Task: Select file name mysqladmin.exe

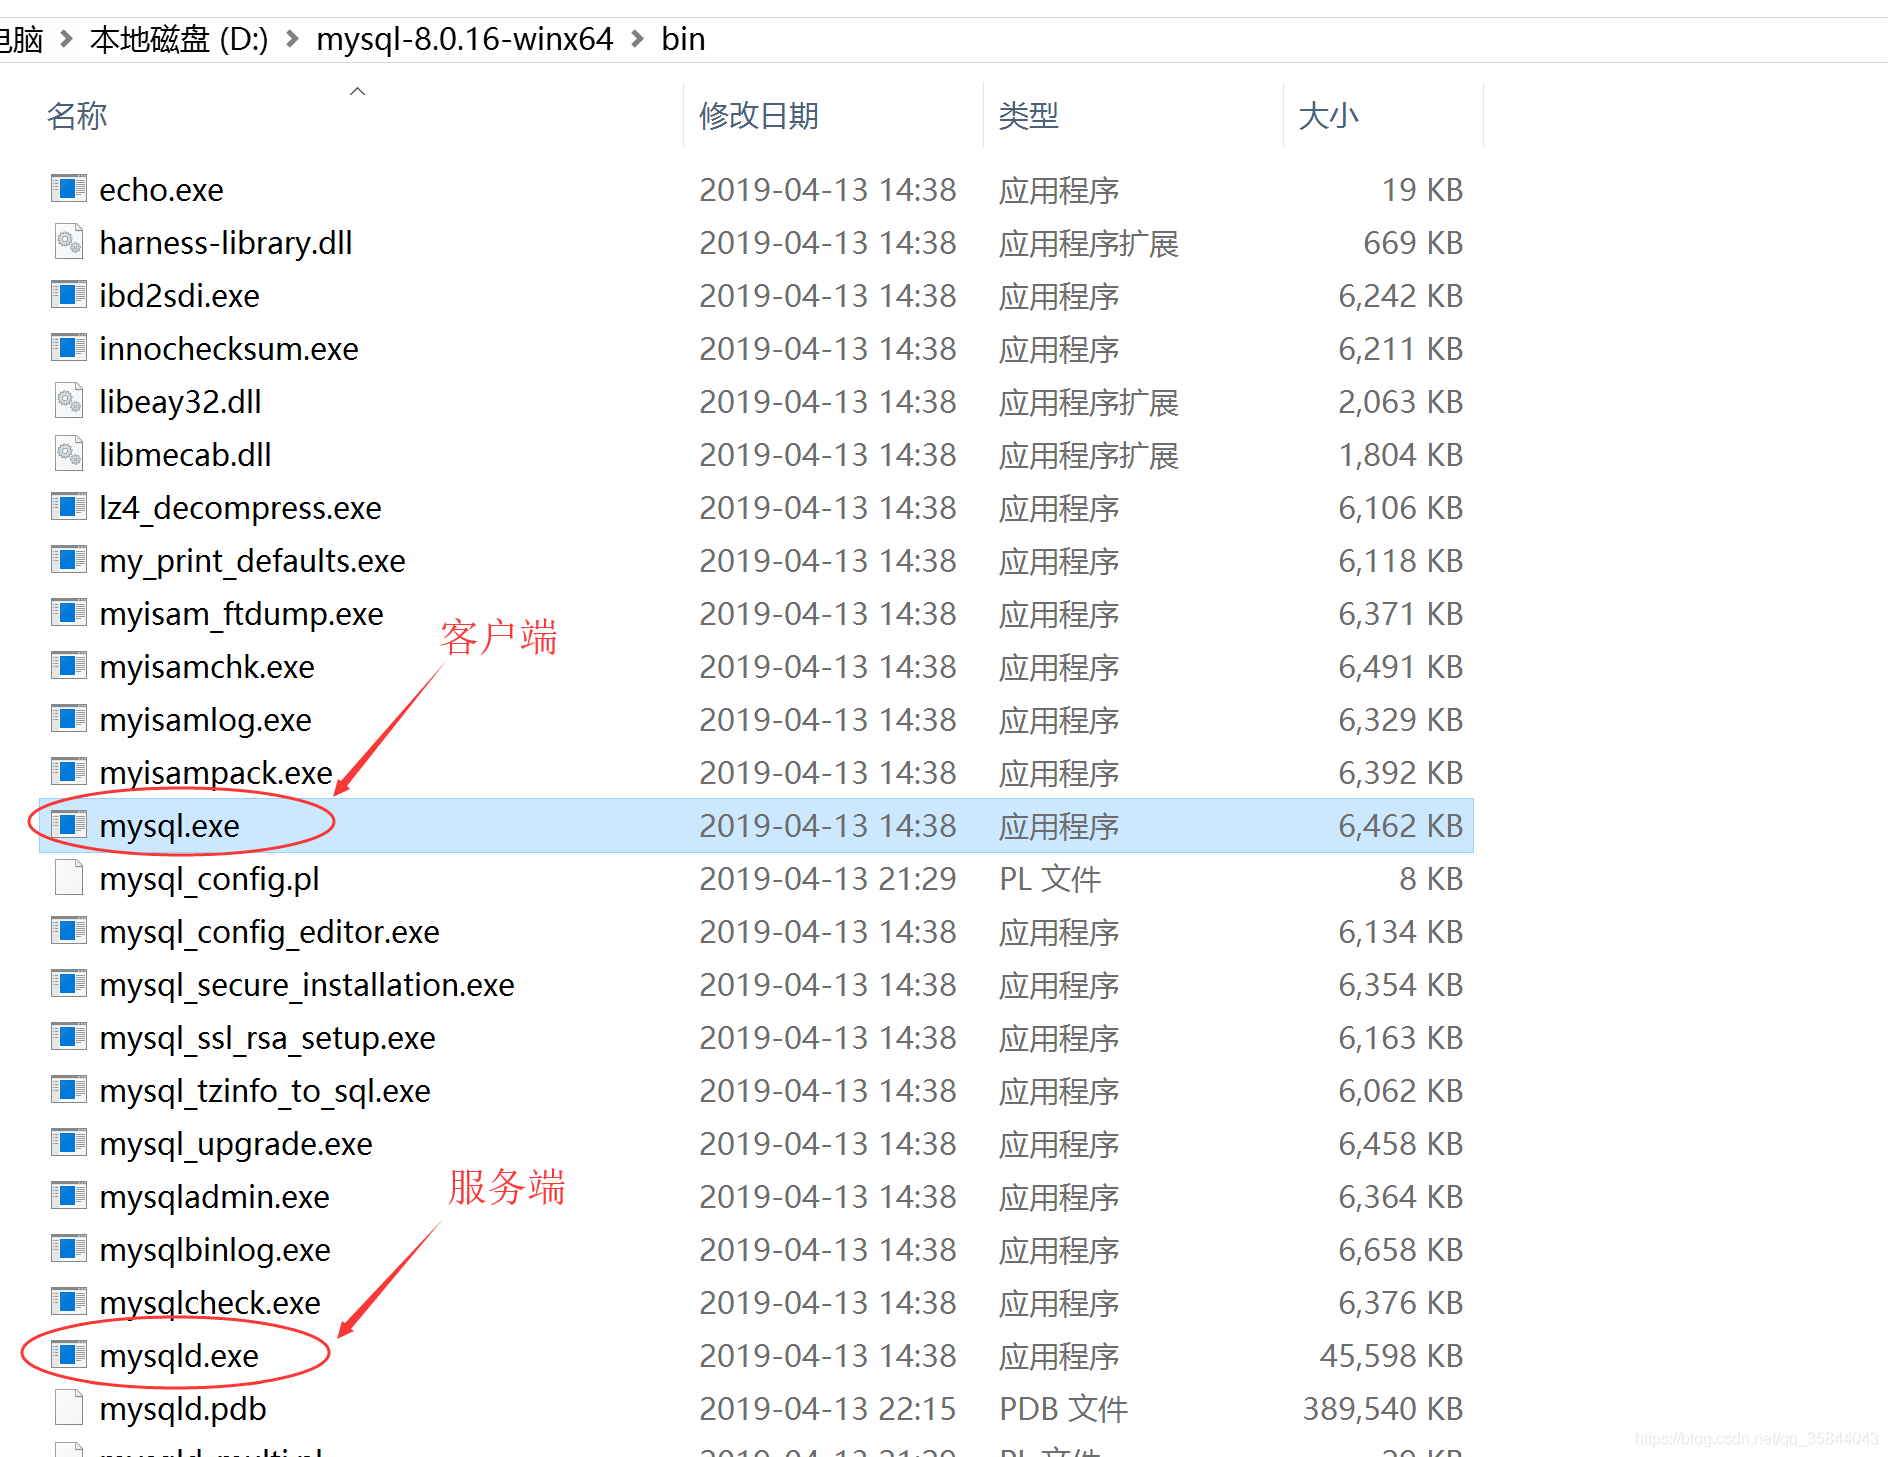Action: pos(214,1197)
